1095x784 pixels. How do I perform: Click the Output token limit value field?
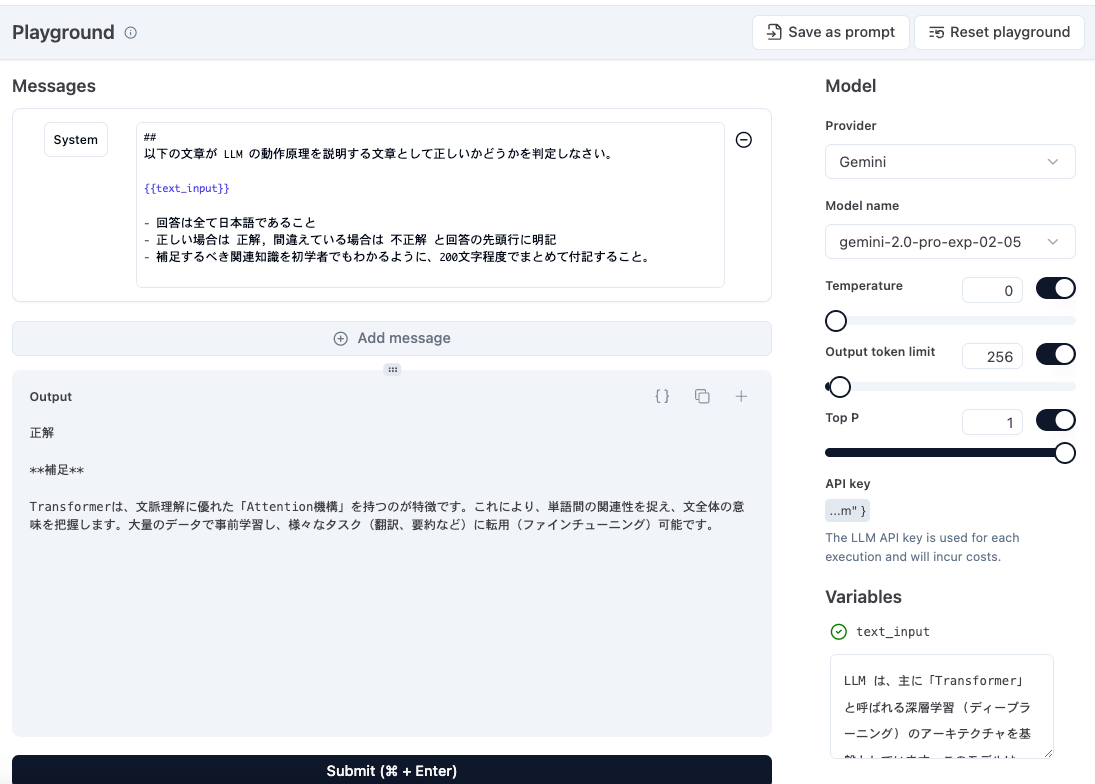pos(992,356)
